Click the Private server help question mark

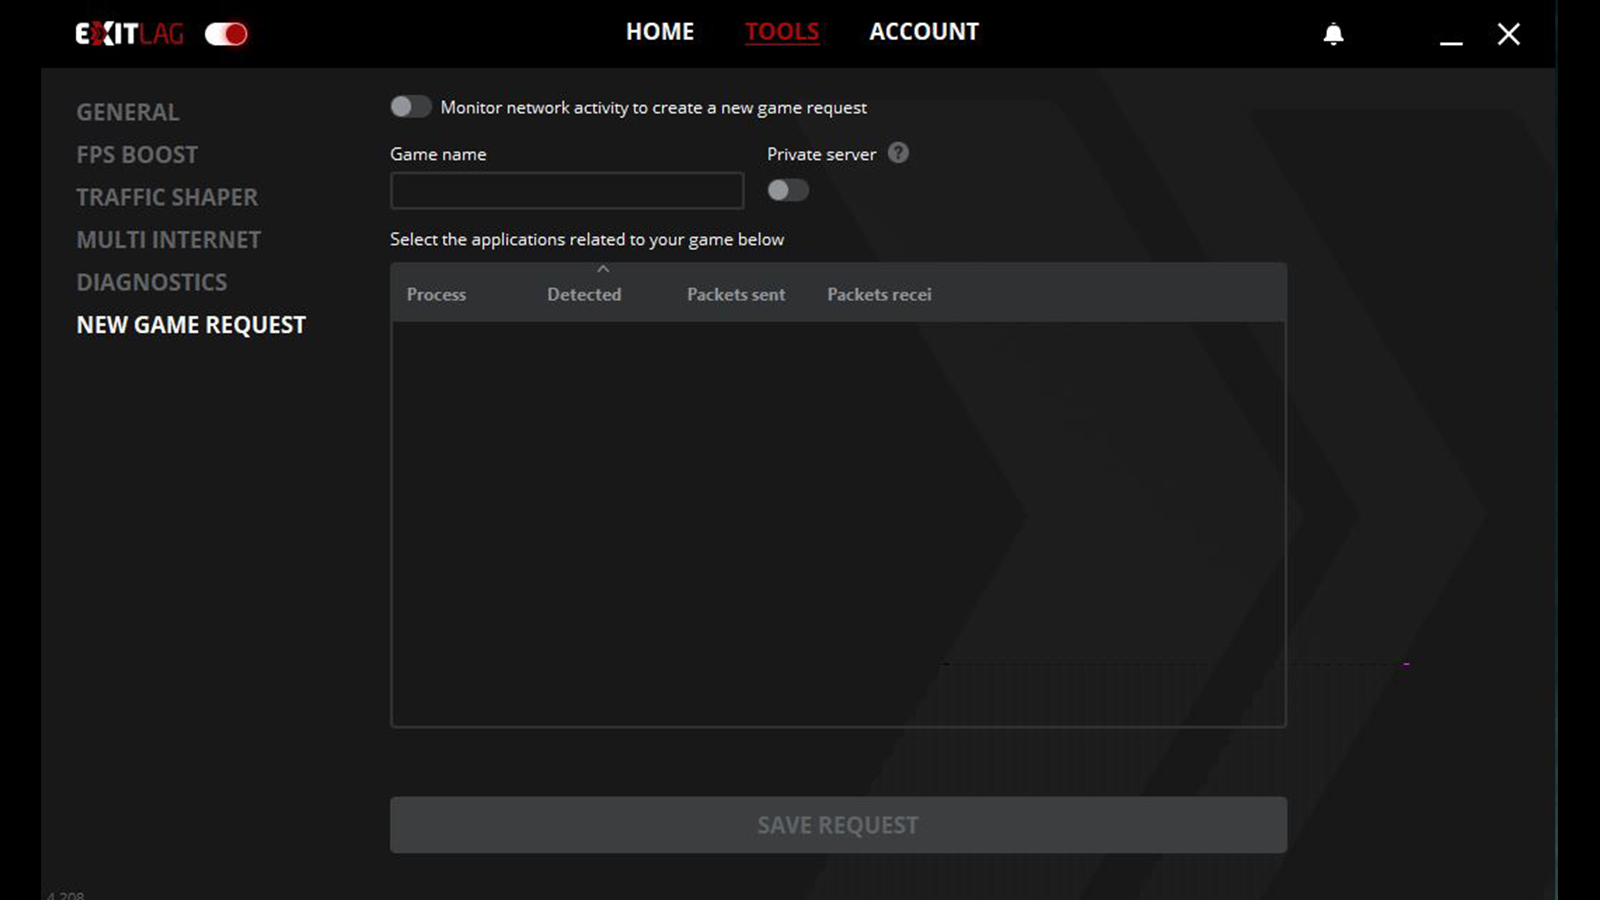tap(898, 153)
